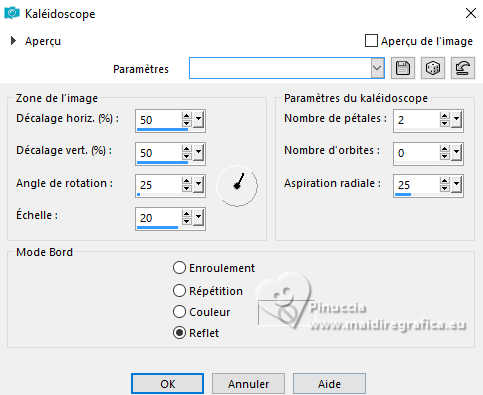The image size is (483, 395).
Task: Click the Kaléidoscope camera icon in title bar
Action: click(x=12, y=13)
